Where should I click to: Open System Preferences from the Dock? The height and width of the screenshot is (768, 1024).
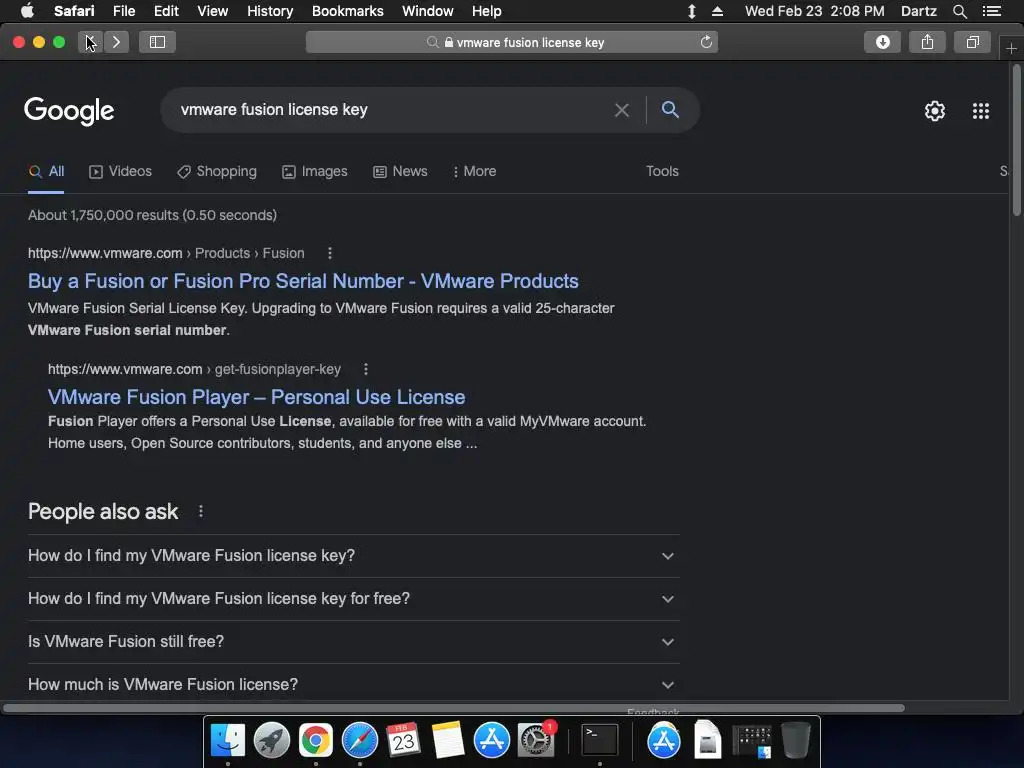(x=536, y=741)
